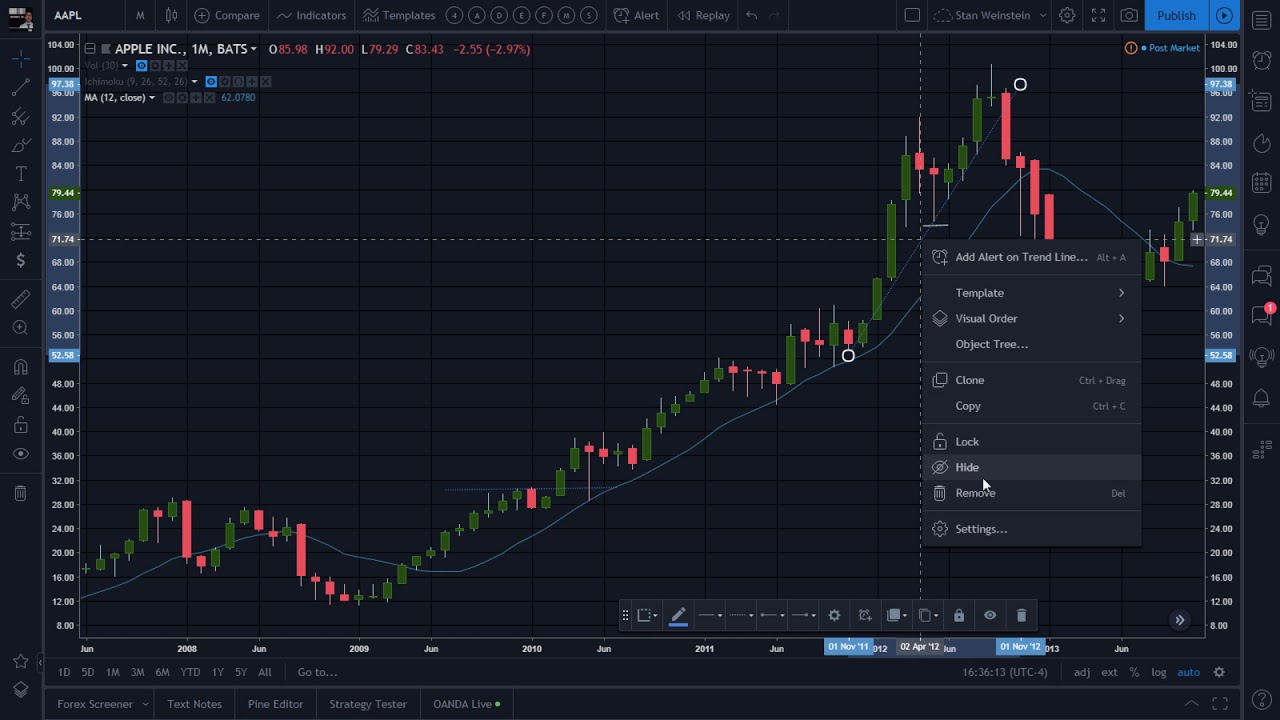Open the Stan Weinstein layout dropdown arrow
This screenshot has width=1280, height=720.
1042,15
